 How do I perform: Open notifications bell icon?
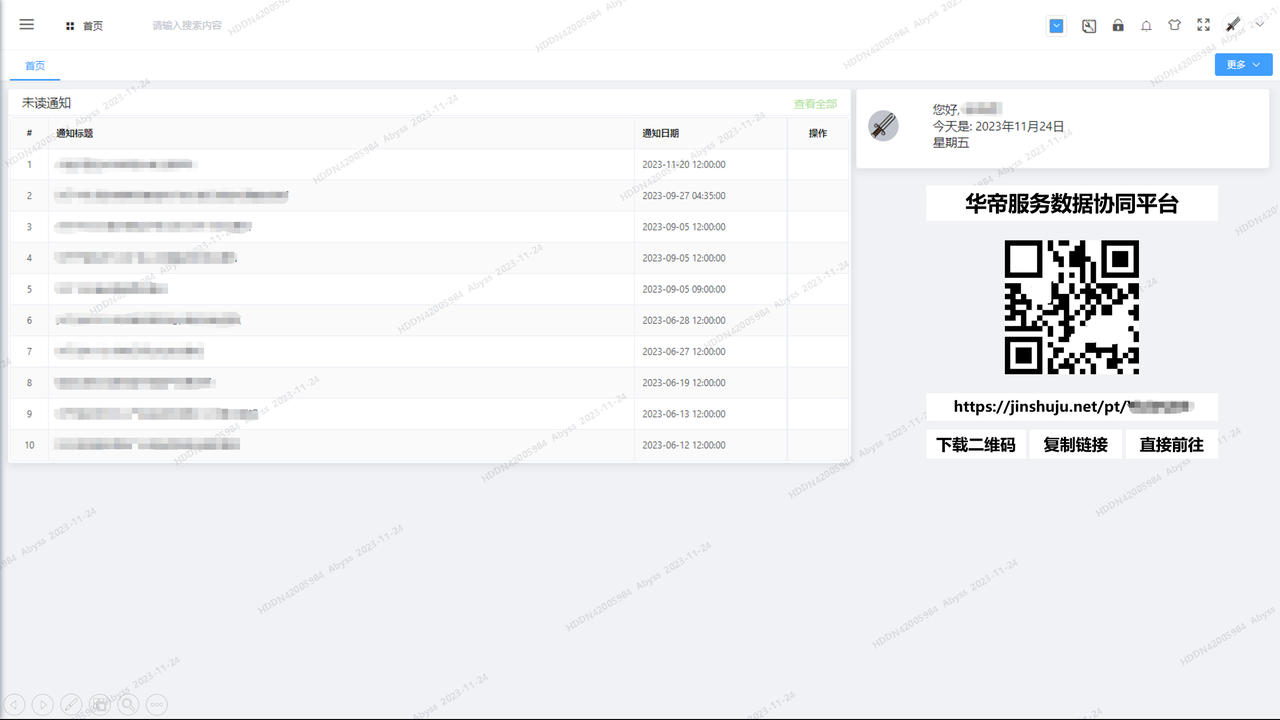pyautogui.click(x=1146, y=26)
